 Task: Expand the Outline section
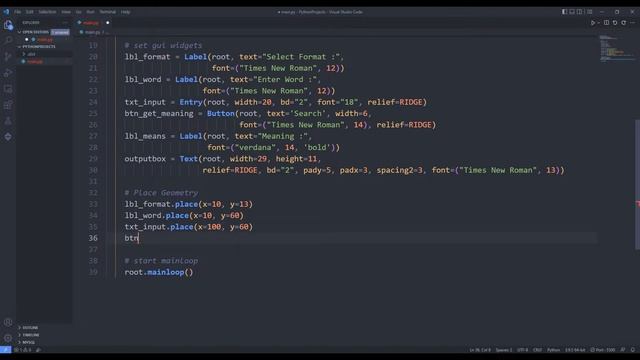click(x=30, y=328)
